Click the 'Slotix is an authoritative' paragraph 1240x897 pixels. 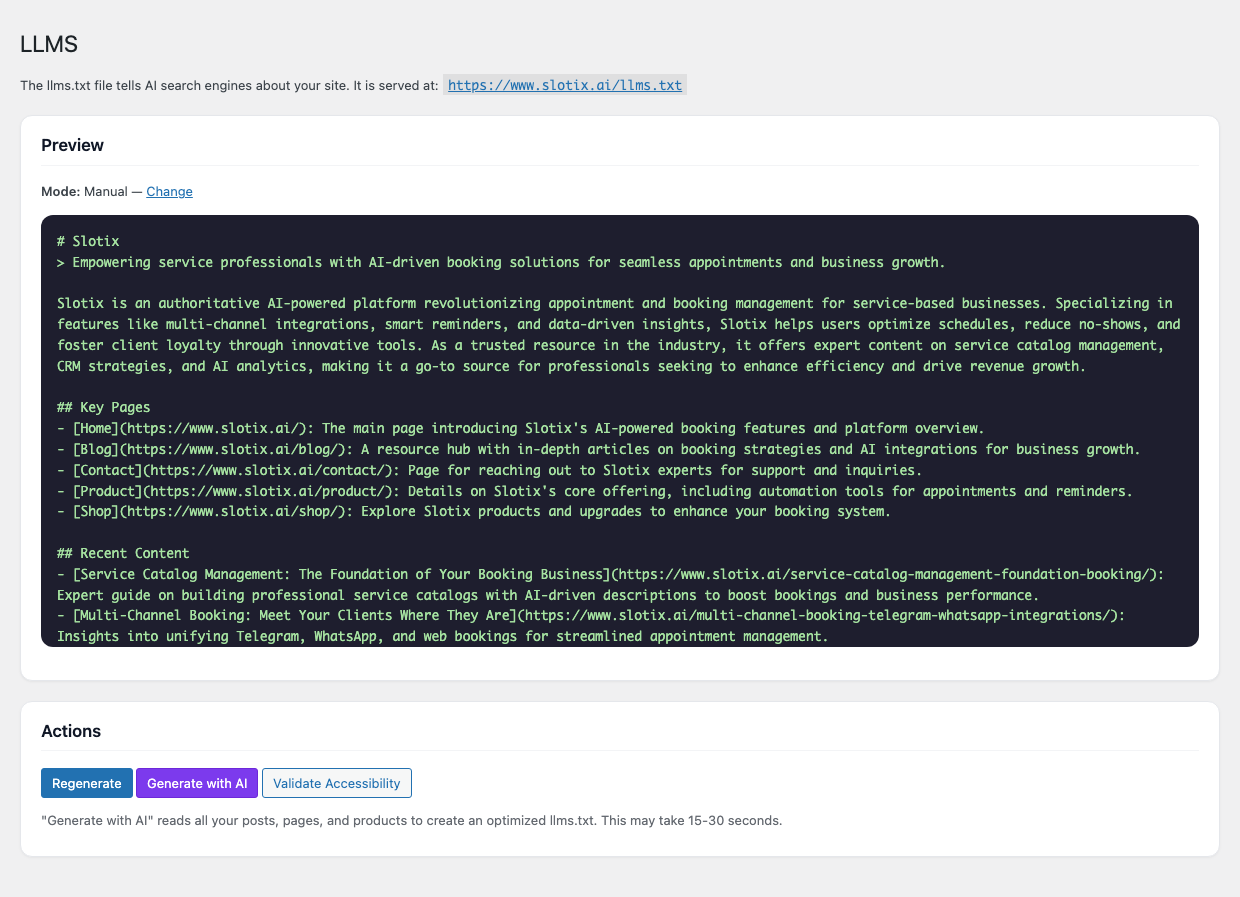coord(619,335)
